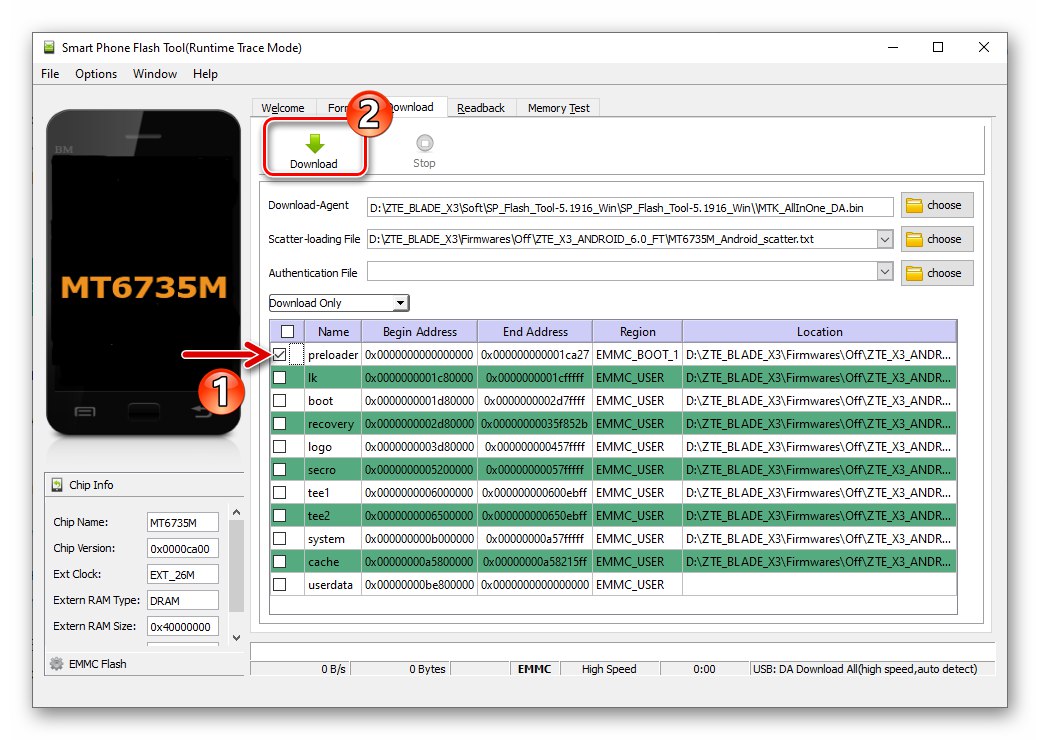
Task: Click the preloader Location cell
Action: click(x=819, y=355)
